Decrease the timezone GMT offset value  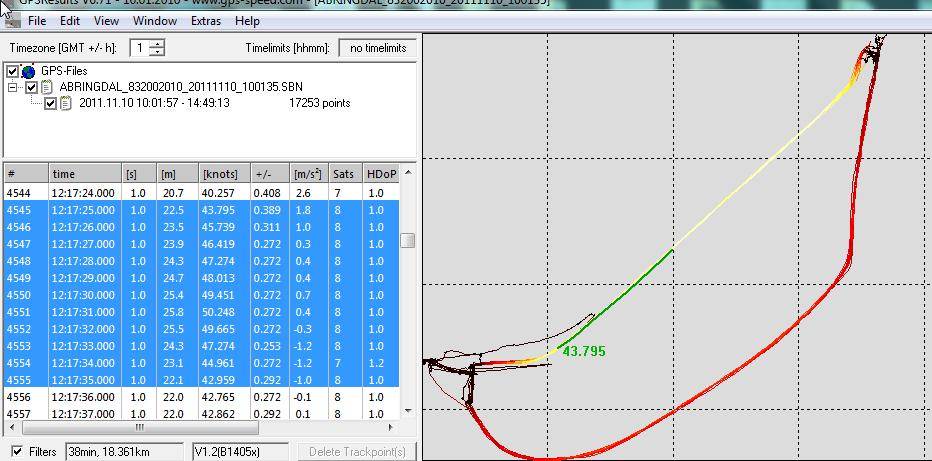[x=157, y=52]
